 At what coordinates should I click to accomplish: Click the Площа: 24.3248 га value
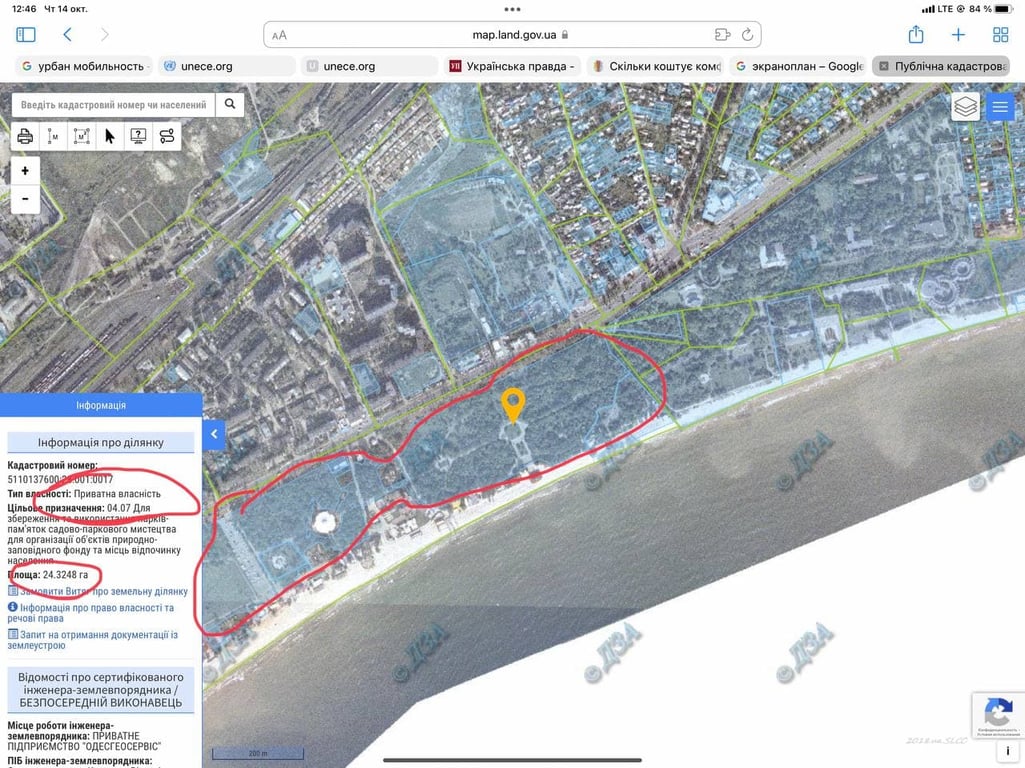[48, 575]
